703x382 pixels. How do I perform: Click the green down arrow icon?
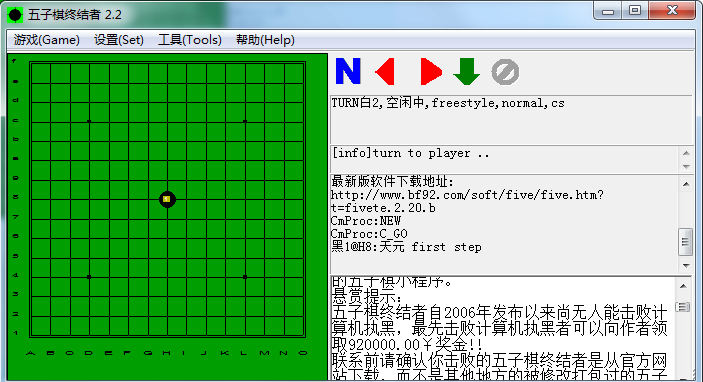[466, 71]
